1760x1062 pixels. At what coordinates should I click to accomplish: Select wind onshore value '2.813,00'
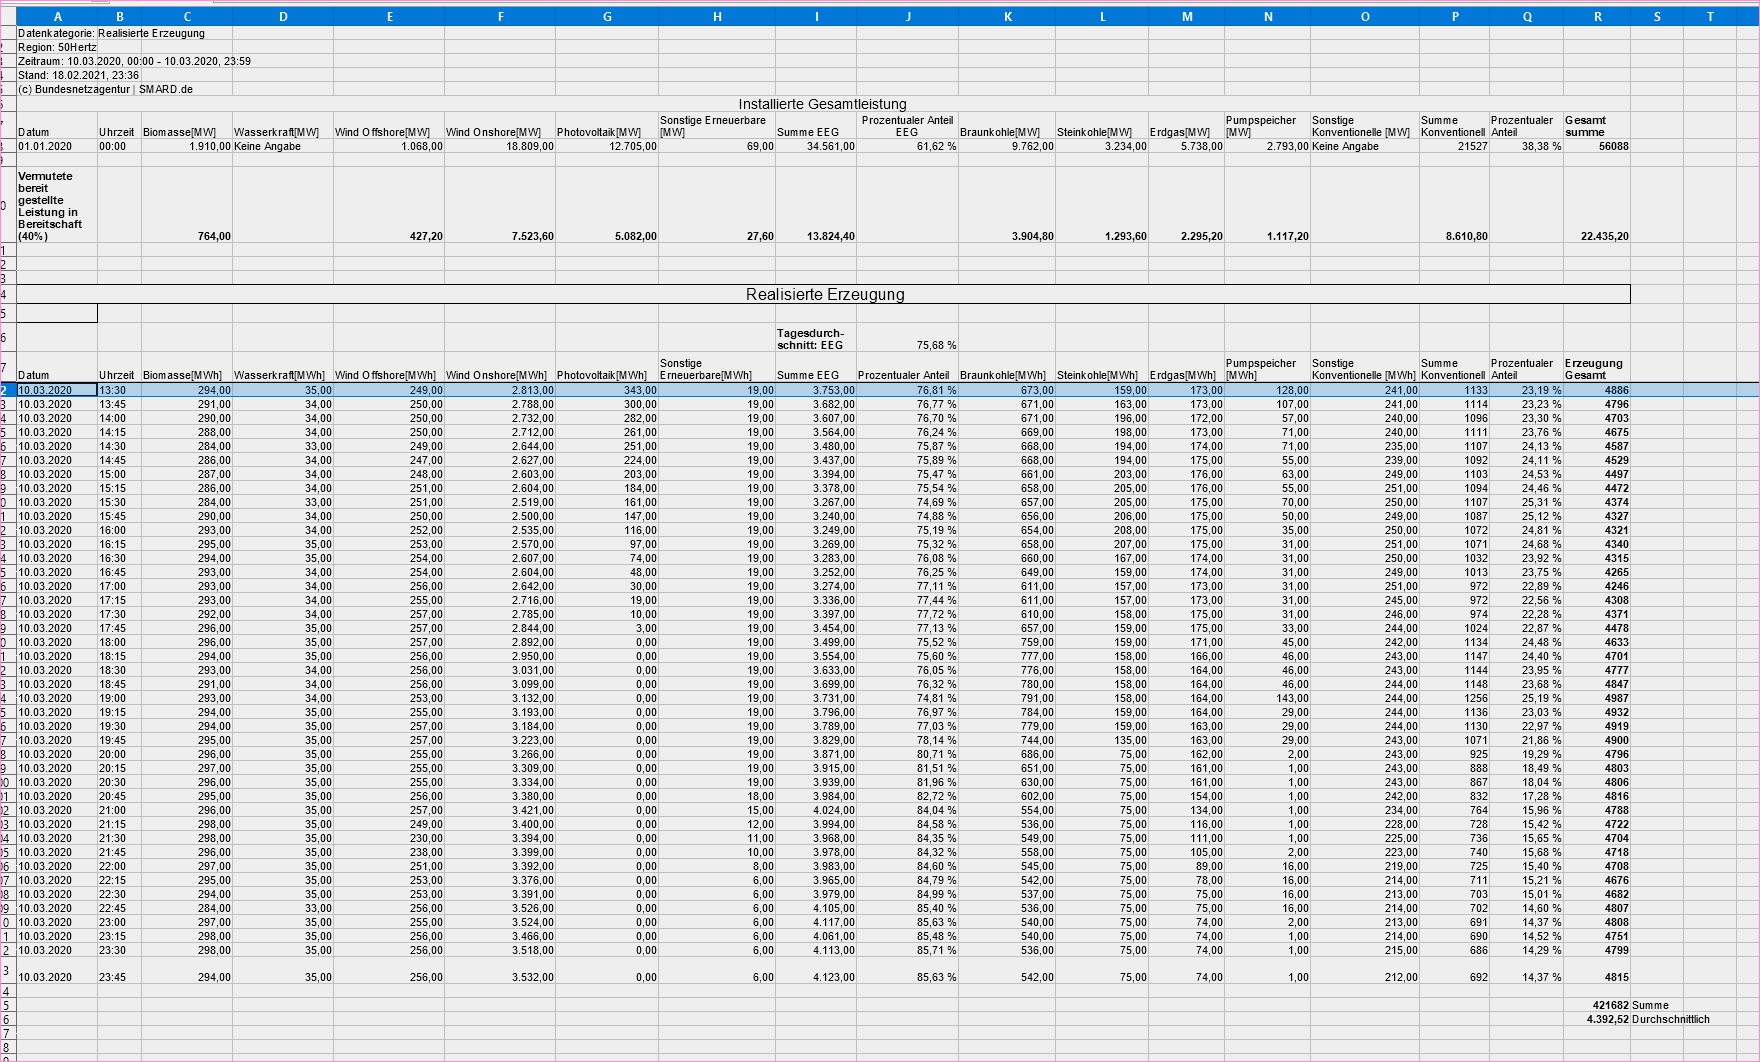pyautogui.click(x=500, y=390)
